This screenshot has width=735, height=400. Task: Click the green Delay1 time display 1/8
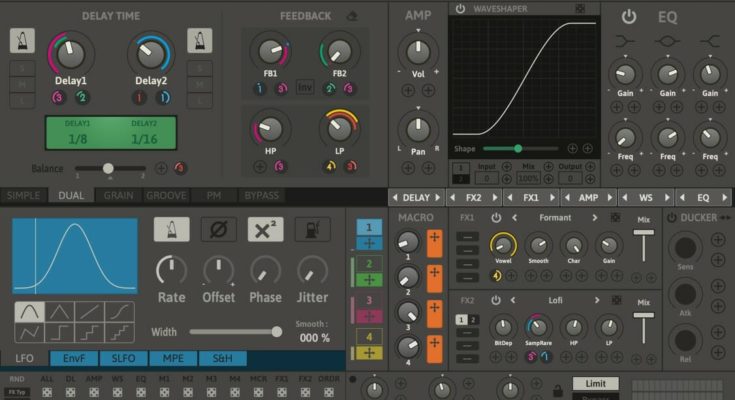click(78, 137)
